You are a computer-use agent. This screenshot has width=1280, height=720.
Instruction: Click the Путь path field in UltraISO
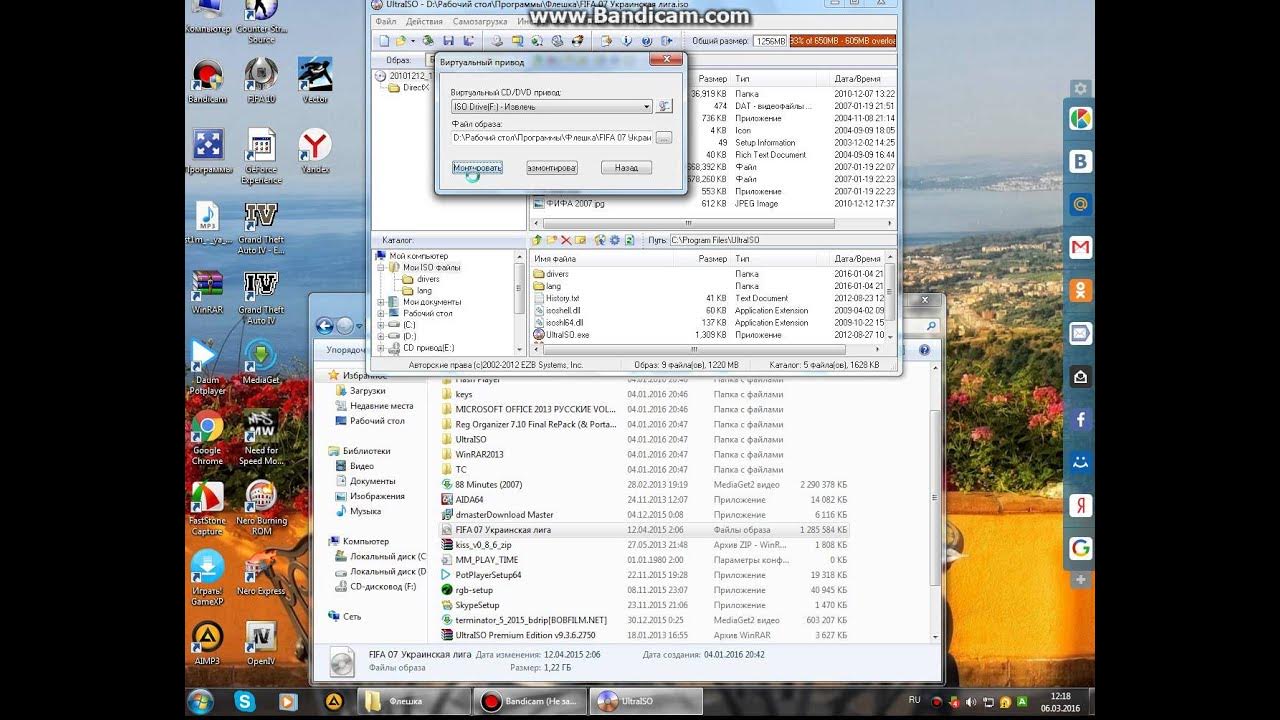782,240
